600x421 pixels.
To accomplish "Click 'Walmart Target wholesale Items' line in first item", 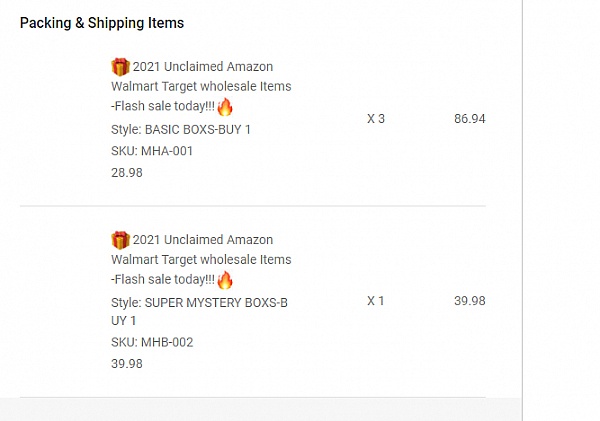I will pyautogui.click(x=201, y=86).
